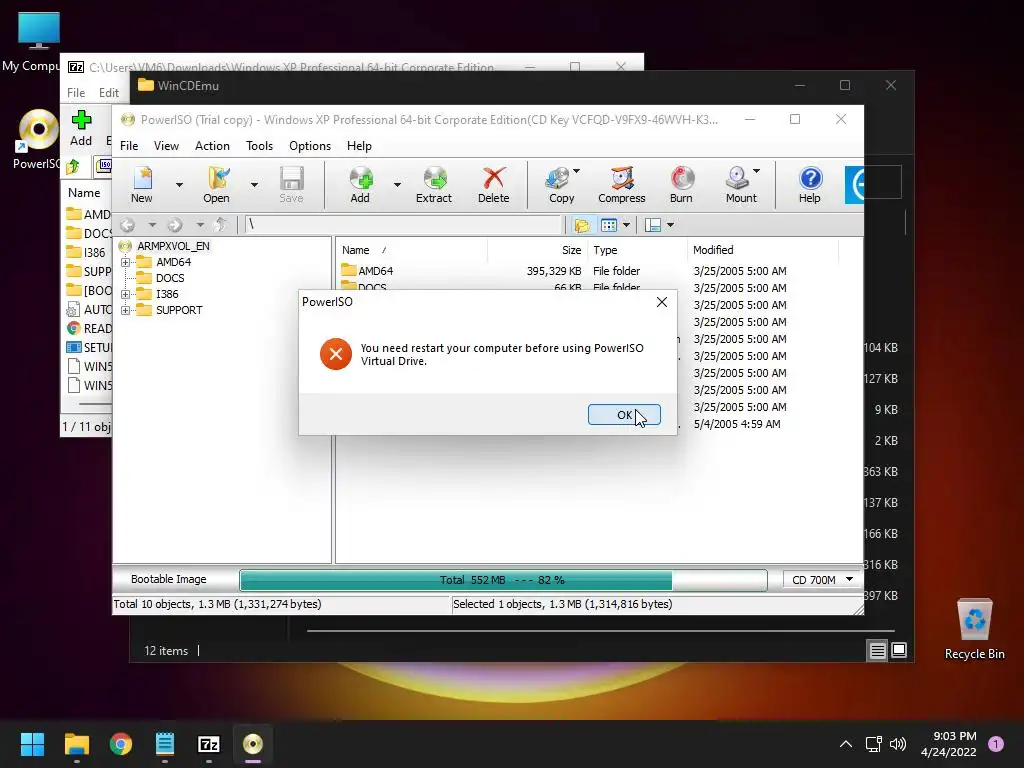Open the Action menu
The width and height of the screenshot is (1024, 768).
pyautogui.click(x=212, y=146)
